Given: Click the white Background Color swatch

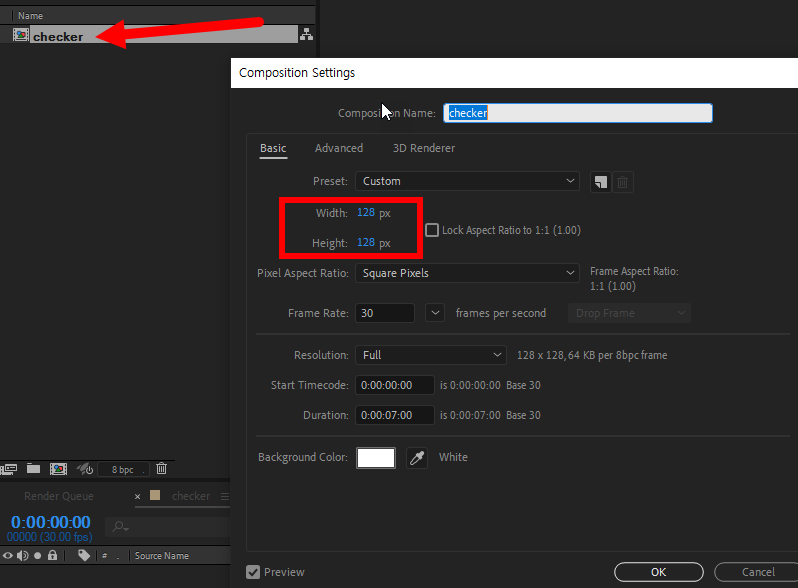Looking at the screenshot, I should [377, 458].
